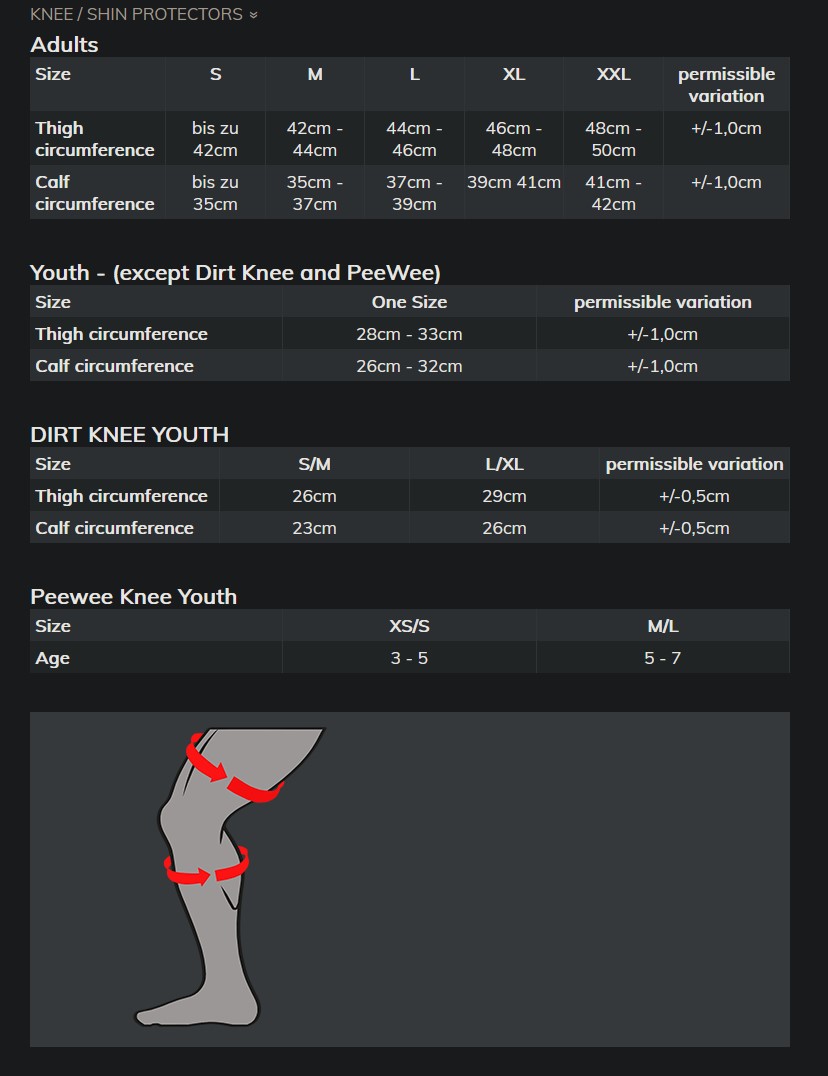Select the Adults XXL size column header

click(x=613, y=74)
